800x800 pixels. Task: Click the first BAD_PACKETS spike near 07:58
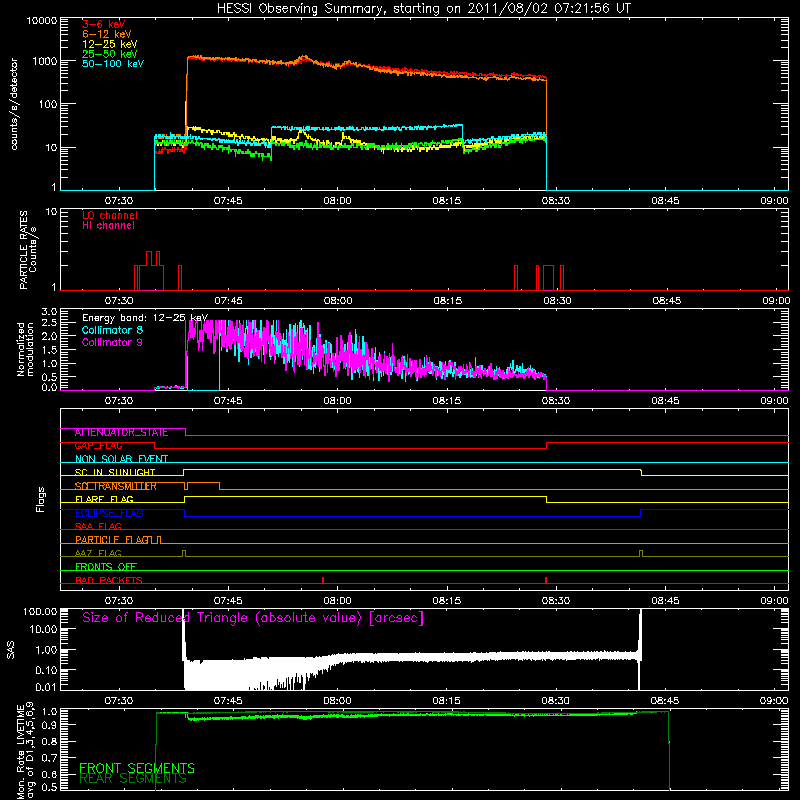(x=323, y=580)
